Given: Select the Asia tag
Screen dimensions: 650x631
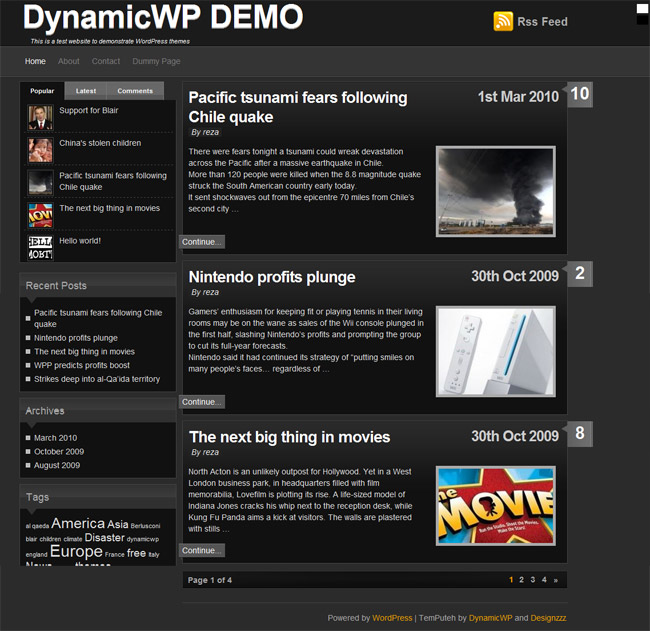Looking at the screenshot, I should click(118, 524).
